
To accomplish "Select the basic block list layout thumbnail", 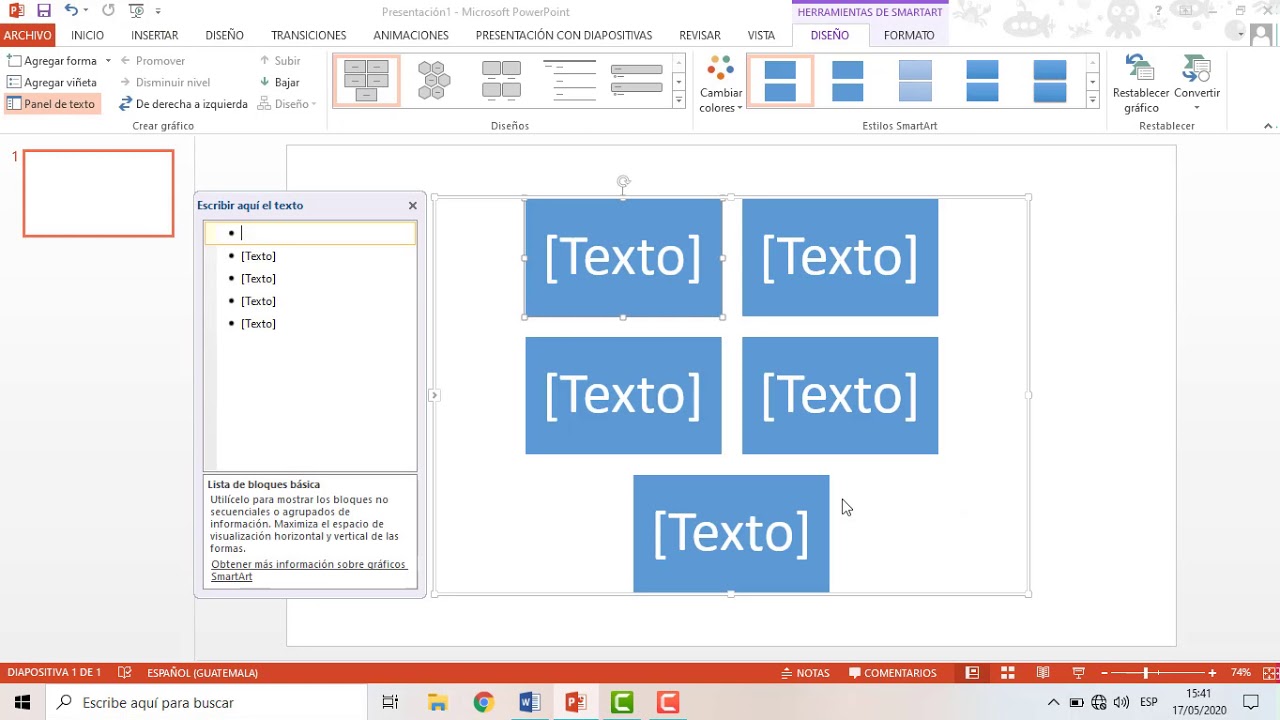I will pyautogui.click(x=366, y=81).
